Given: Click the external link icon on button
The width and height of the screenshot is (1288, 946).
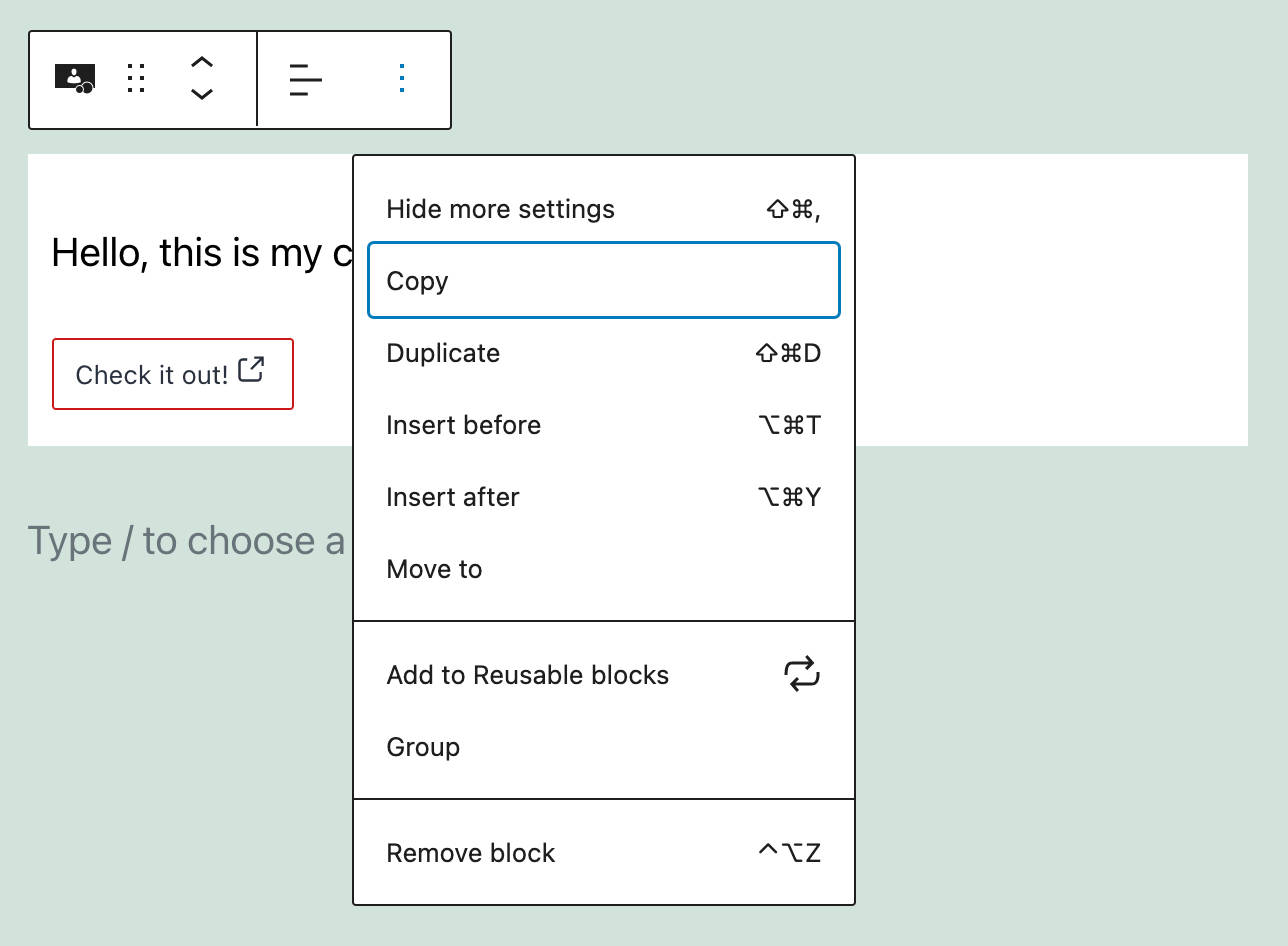Looking at the screenshot, I should coord(251,370).
